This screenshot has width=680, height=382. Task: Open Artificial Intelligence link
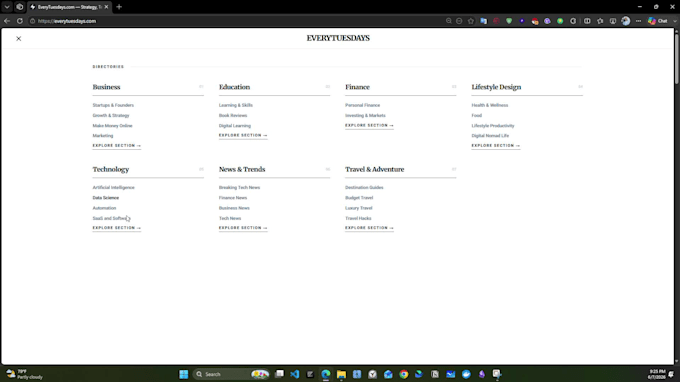point(113,188)
